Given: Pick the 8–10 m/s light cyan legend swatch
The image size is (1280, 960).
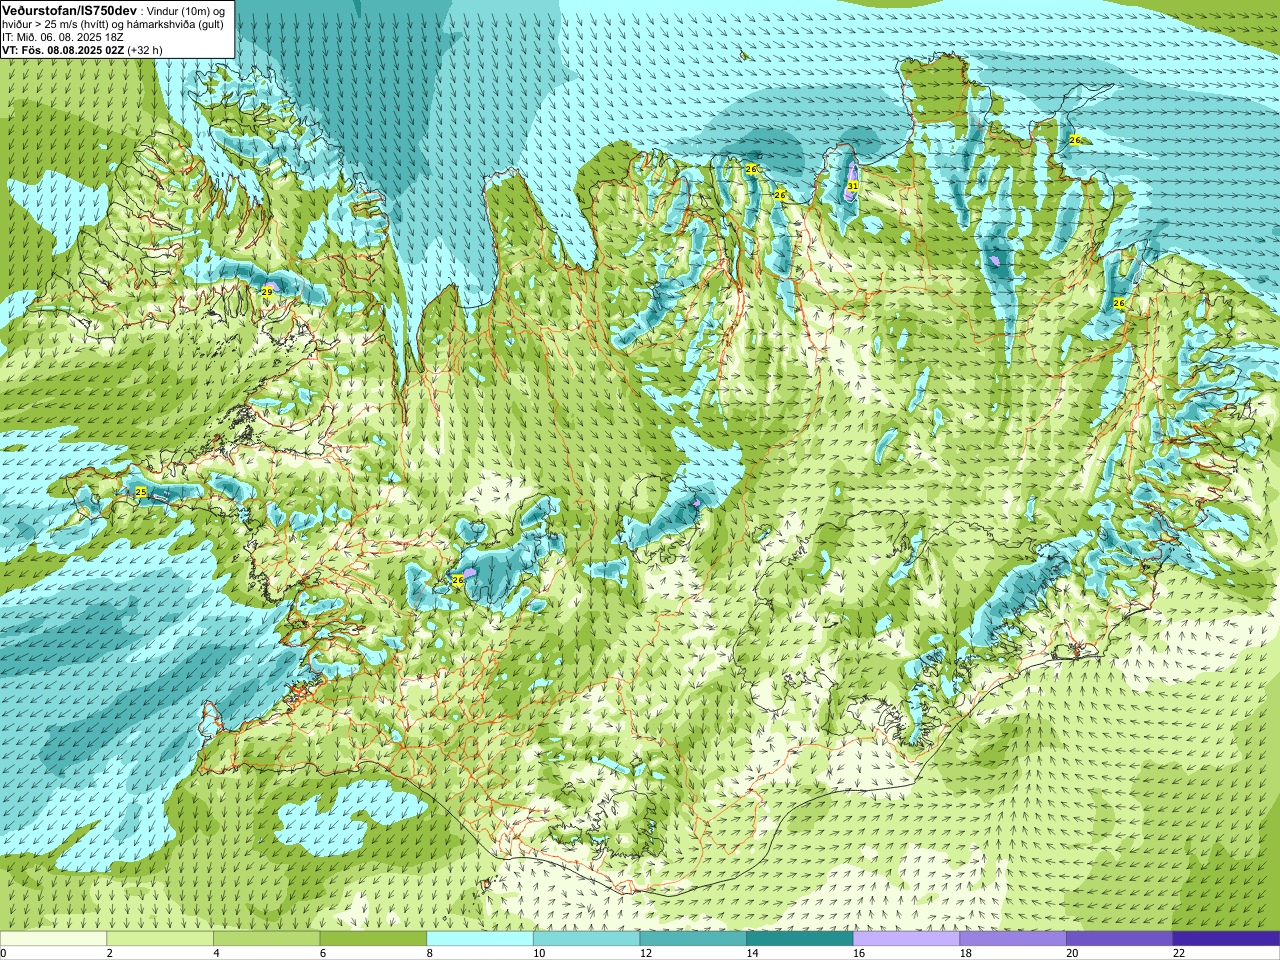Looking at the screenshot, I should [x=480, y=939].
